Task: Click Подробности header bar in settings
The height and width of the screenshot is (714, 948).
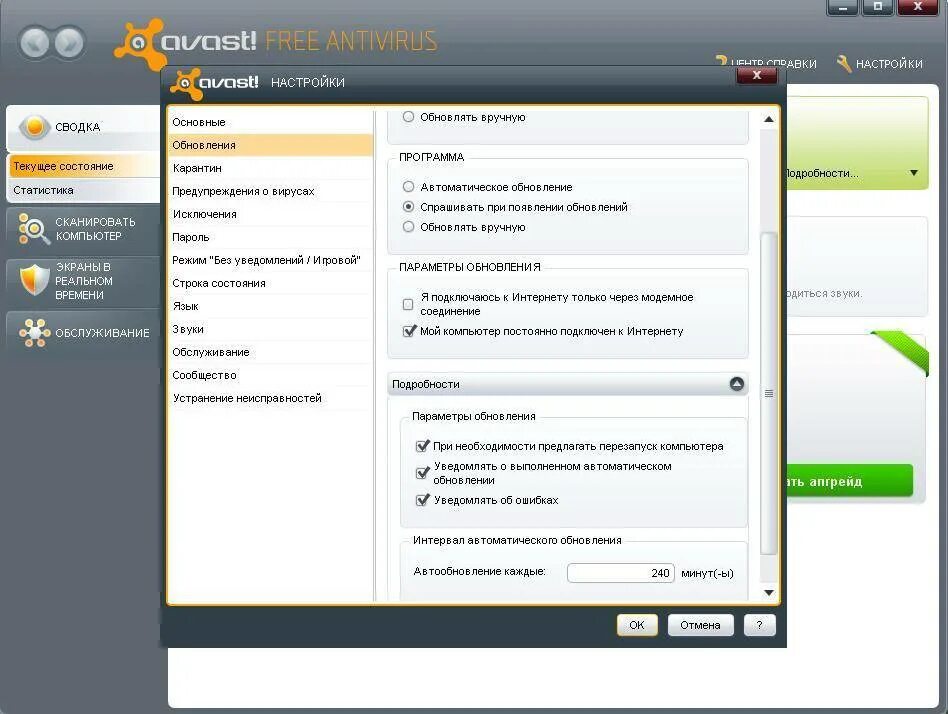Action: pyautogui.click(x=568, y=384)
